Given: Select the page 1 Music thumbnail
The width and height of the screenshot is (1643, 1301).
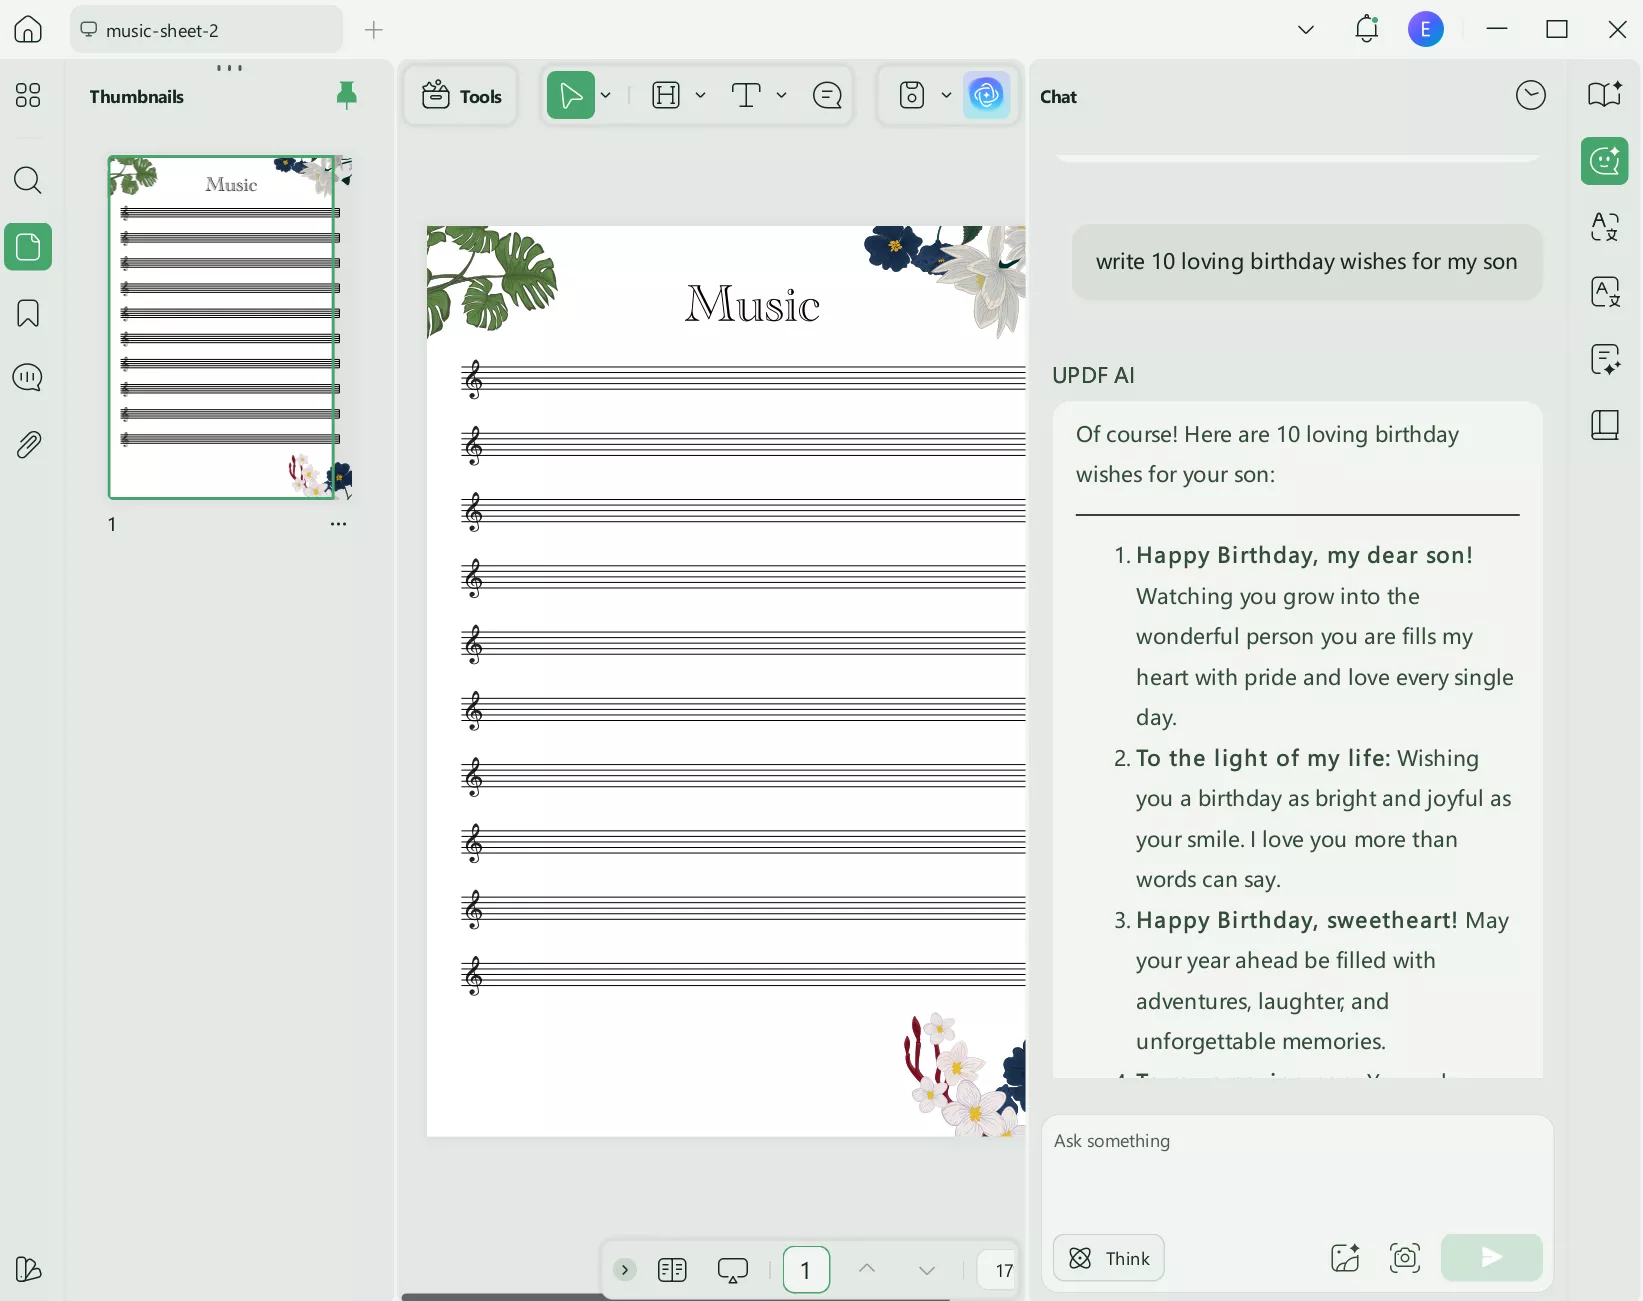Looking at the screenshot, I should [x=231, y=327].
